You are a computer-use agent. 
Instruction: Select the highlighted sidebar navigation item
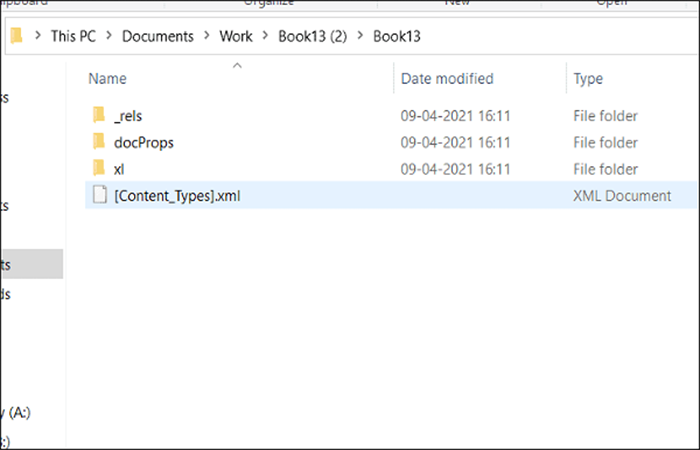tap(32, 264)
